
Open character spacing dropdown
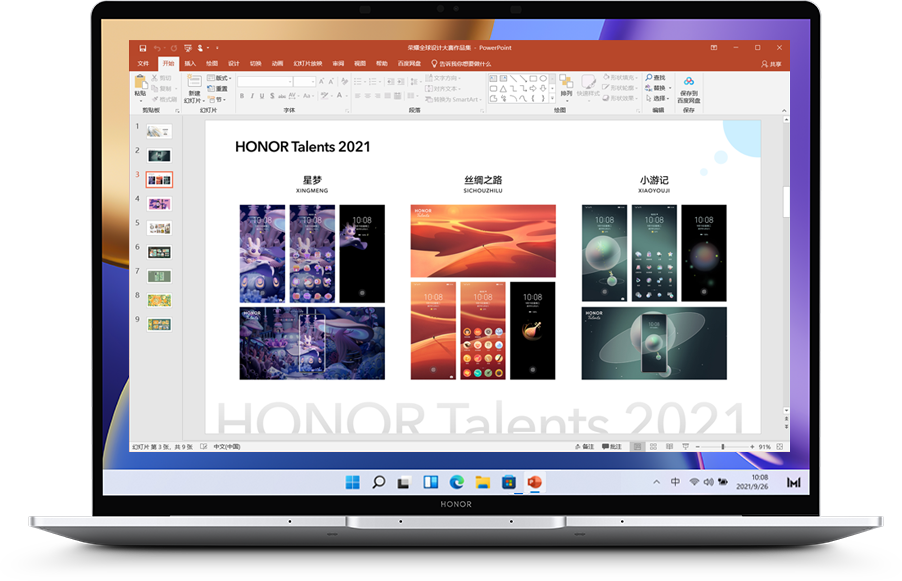tap(293, 95)
